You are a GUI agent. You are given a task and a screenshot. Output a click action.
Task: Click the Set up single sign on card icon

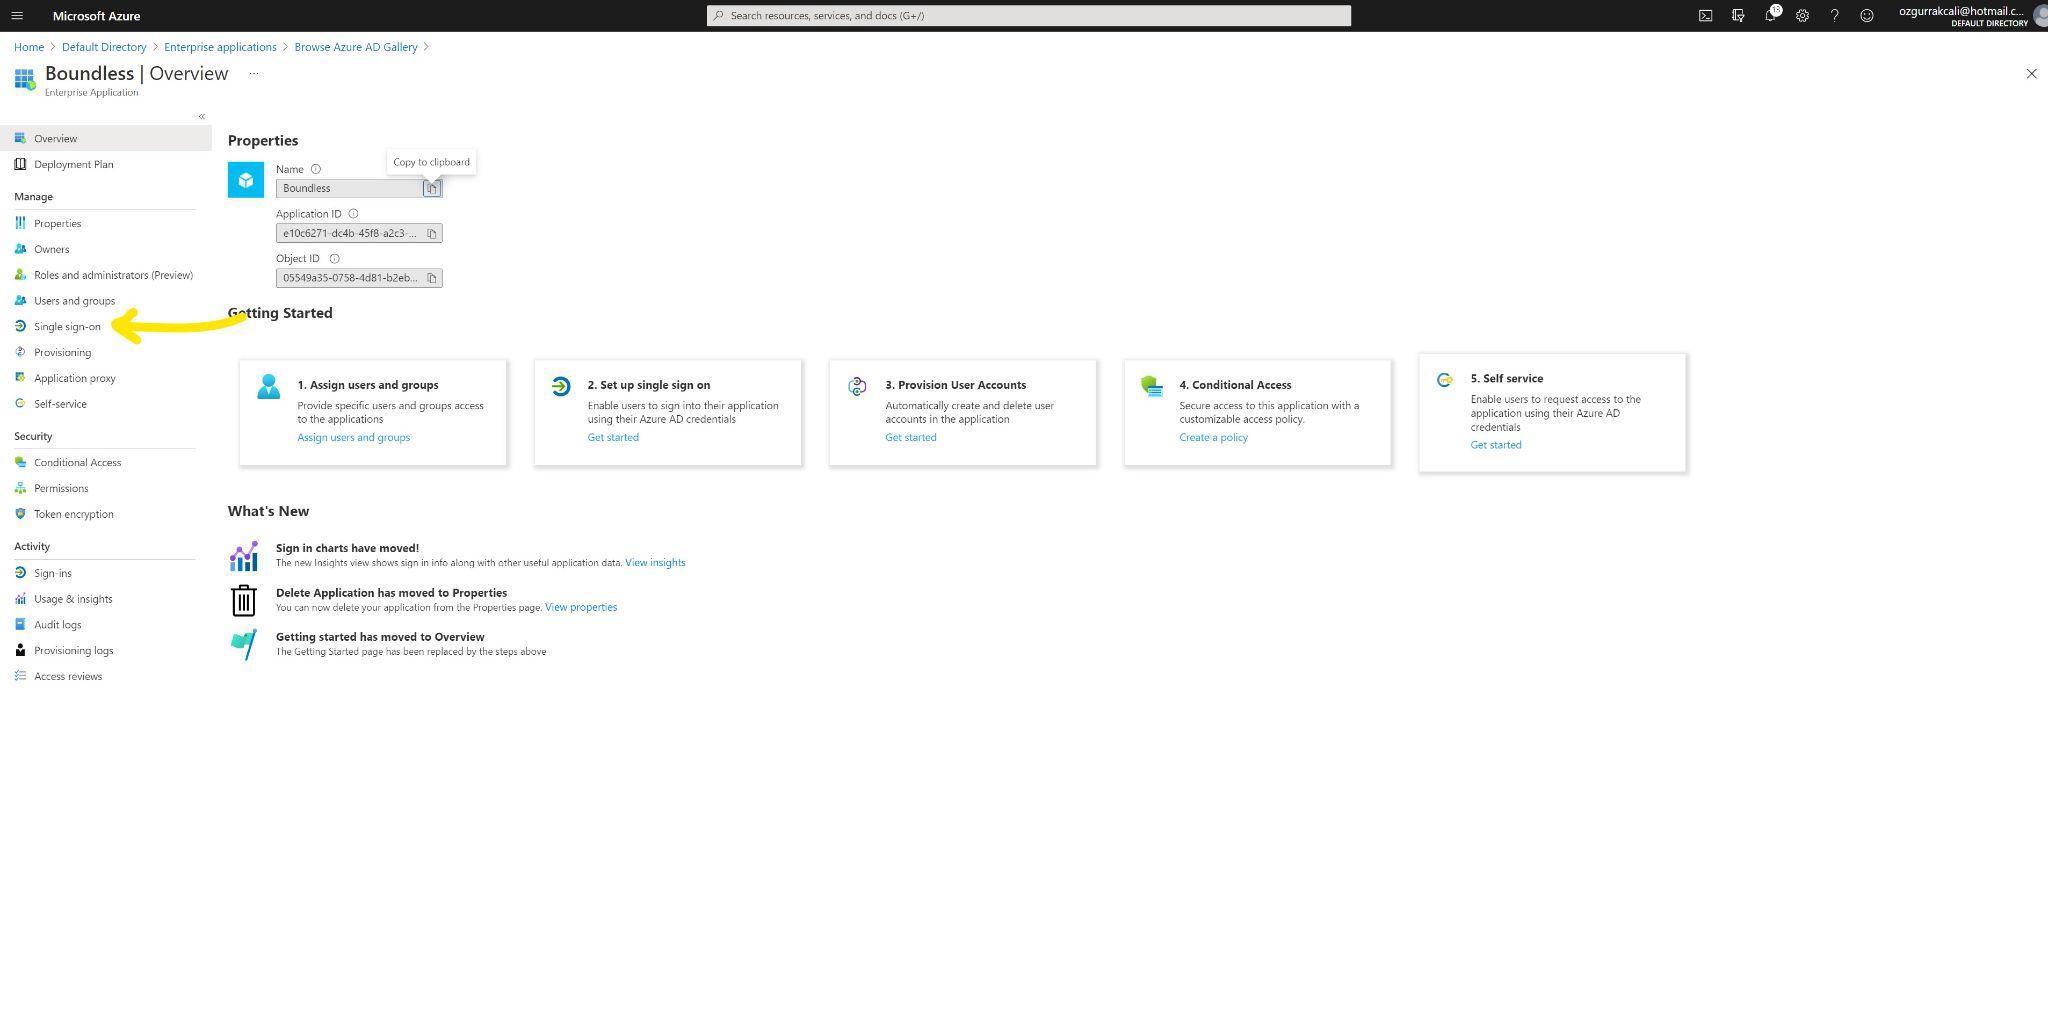pos(560,386)
